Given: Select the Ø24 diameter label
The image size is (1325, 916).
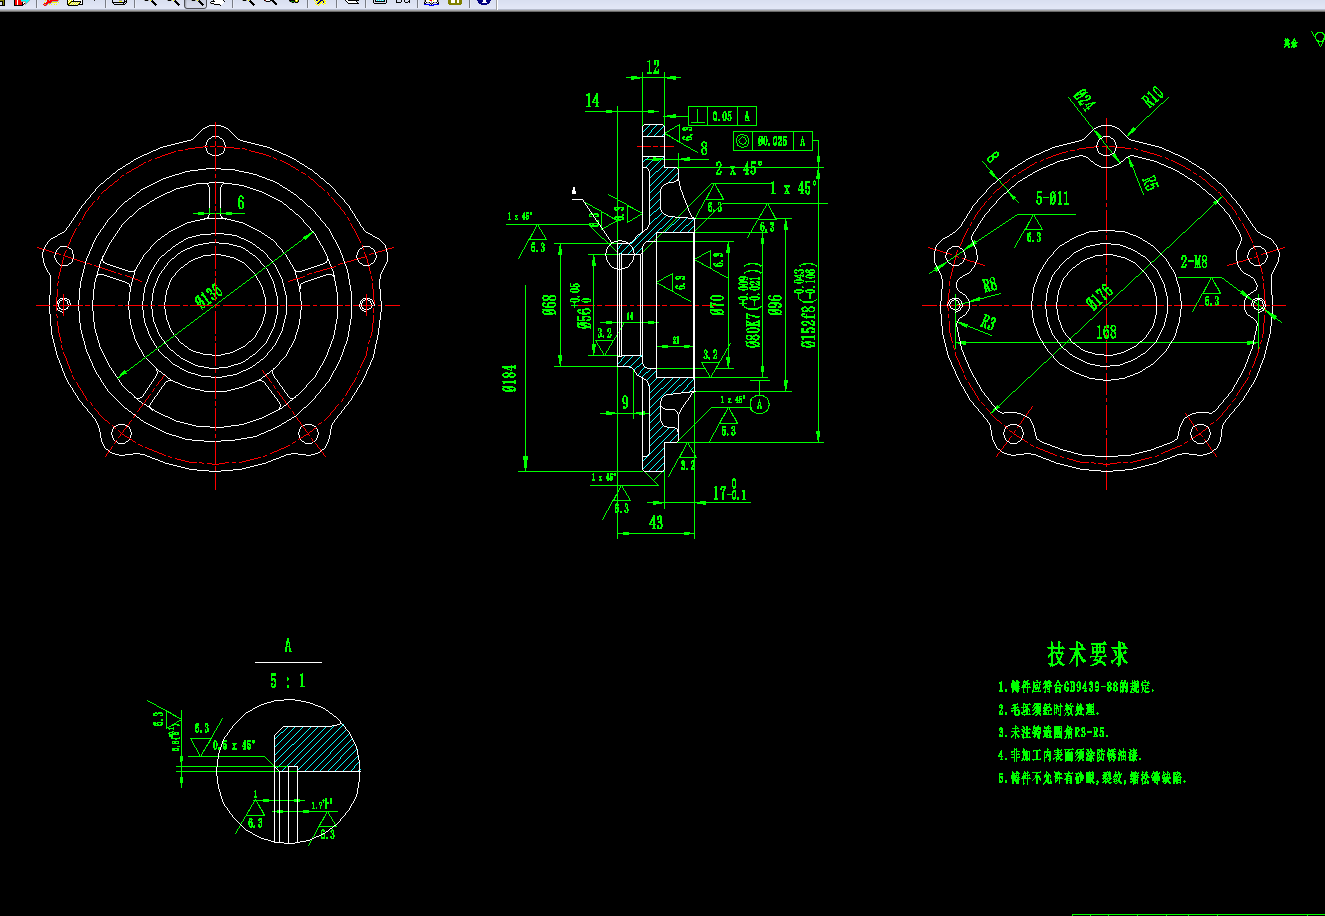Looking at the screenshot, I should [1083, 98].
